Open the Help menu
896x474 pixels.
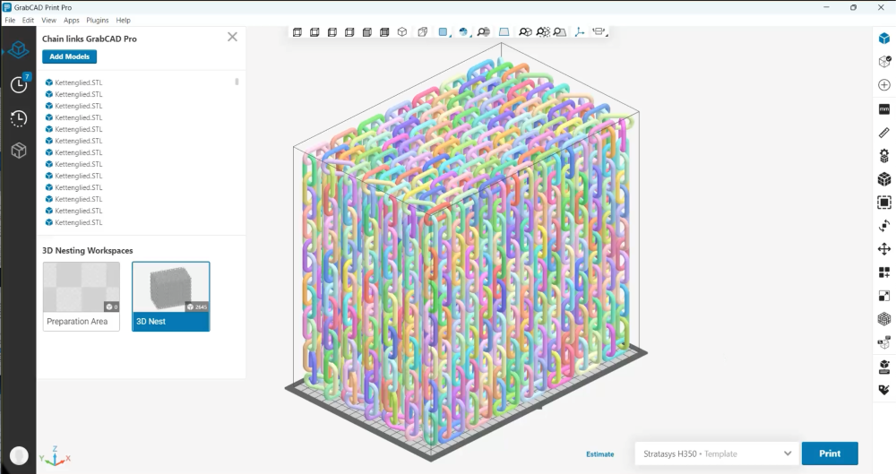click(x=123, y=20)
